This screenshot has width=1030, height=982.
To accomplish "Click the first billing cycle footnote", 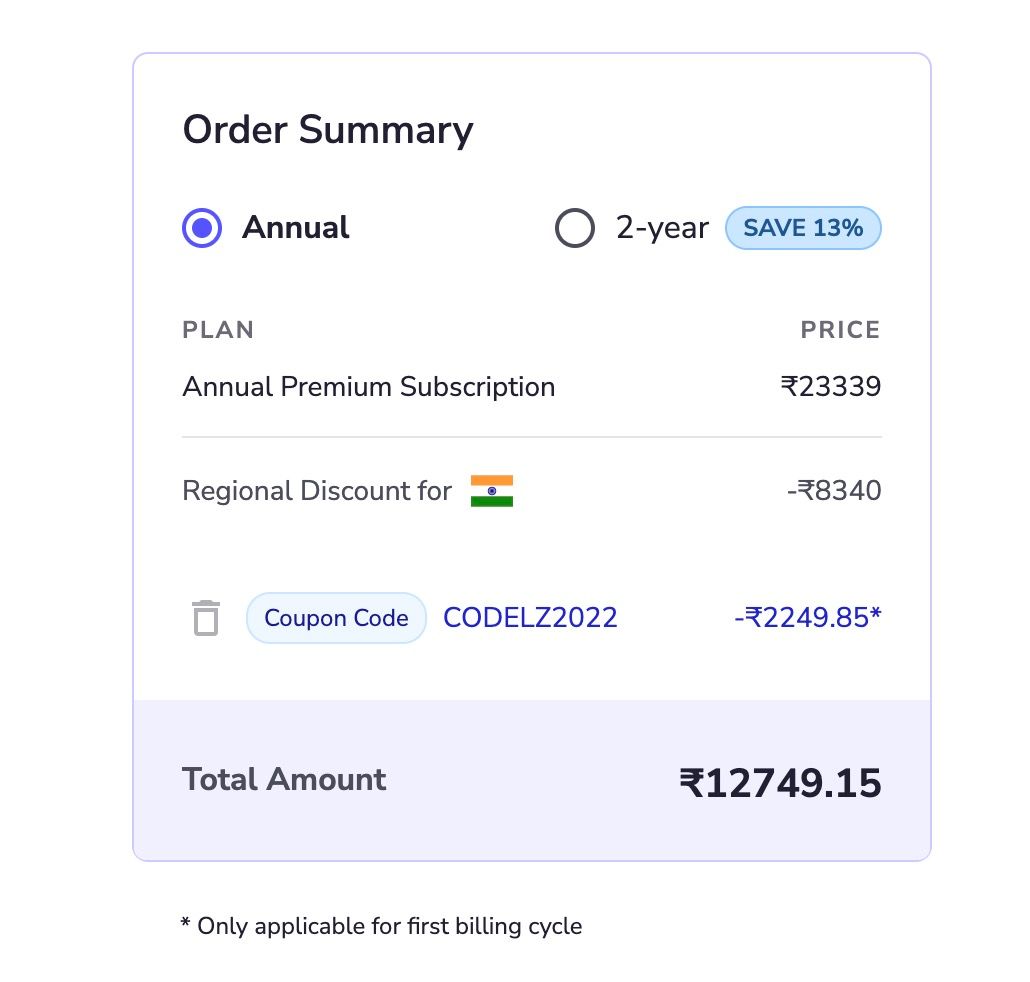I will point(382,926).
